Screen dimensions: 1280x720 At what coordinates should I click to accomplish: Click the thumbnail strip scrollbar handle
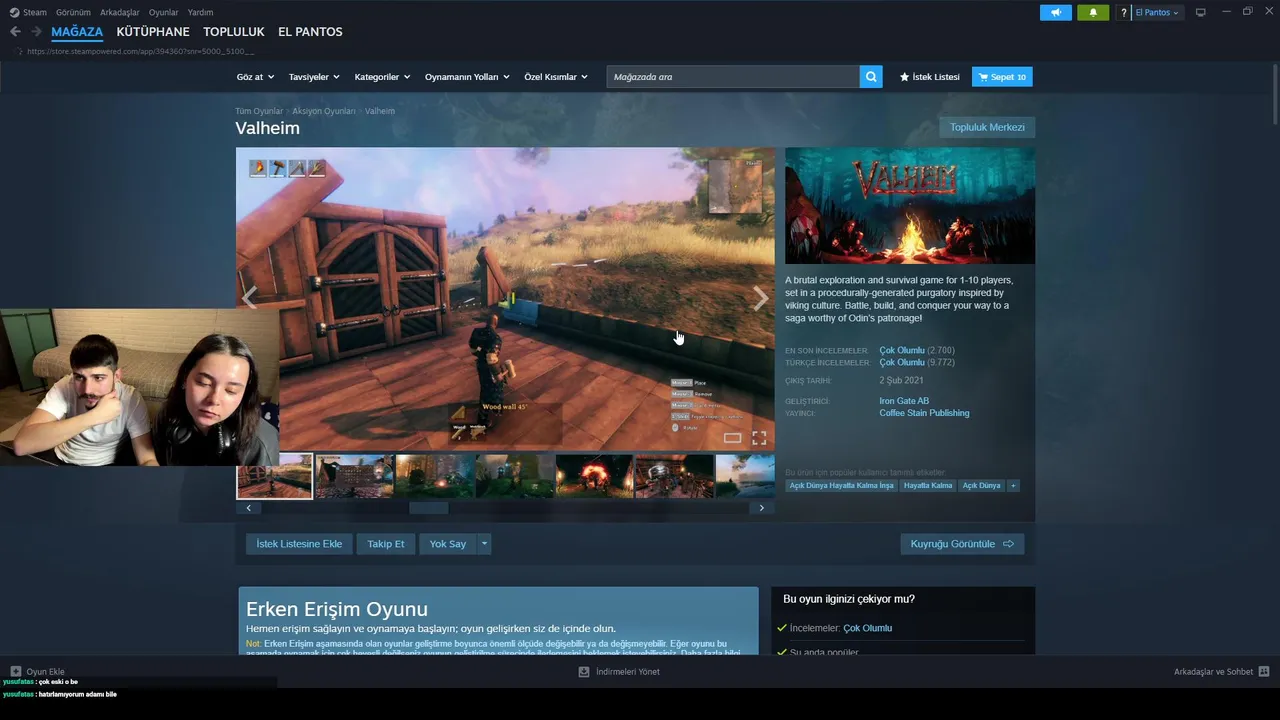429,508
